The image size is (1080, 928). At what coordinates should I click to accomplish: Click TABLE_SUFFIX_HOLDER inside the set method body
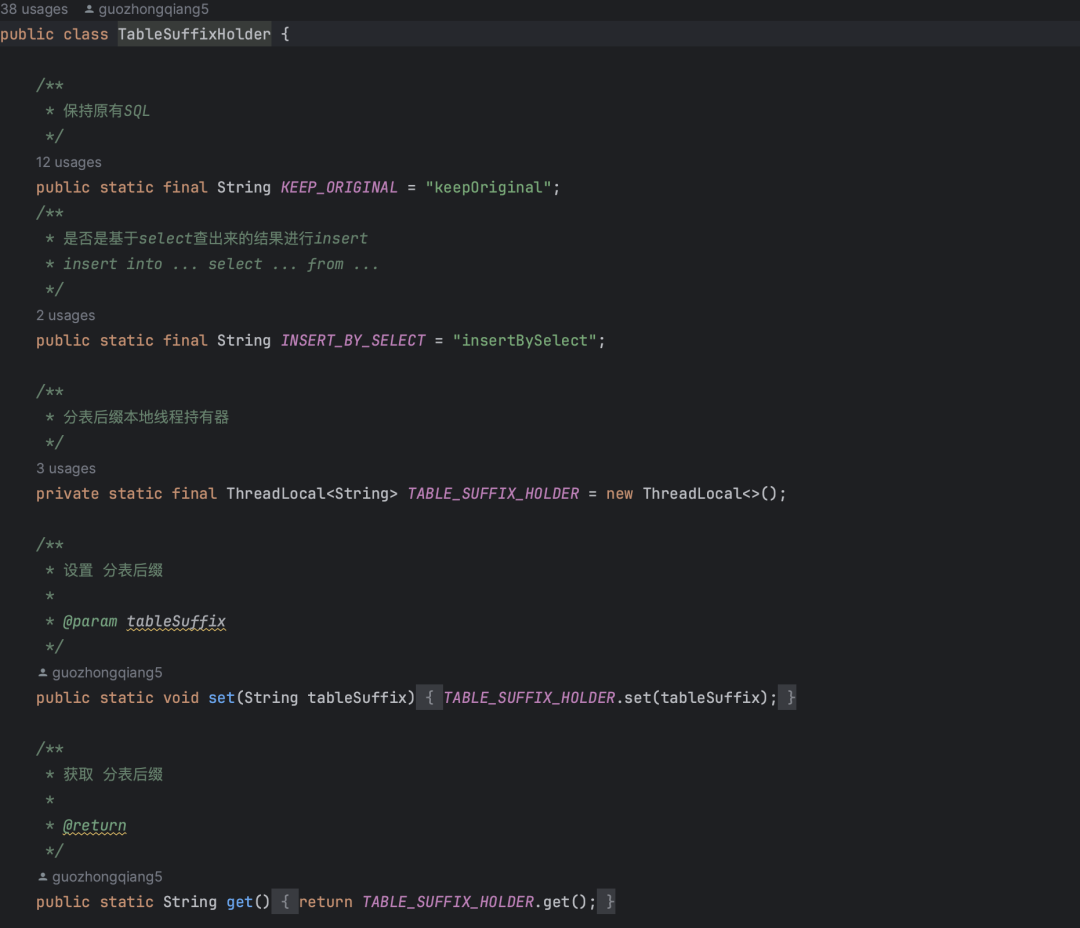(x=529, y=697)
